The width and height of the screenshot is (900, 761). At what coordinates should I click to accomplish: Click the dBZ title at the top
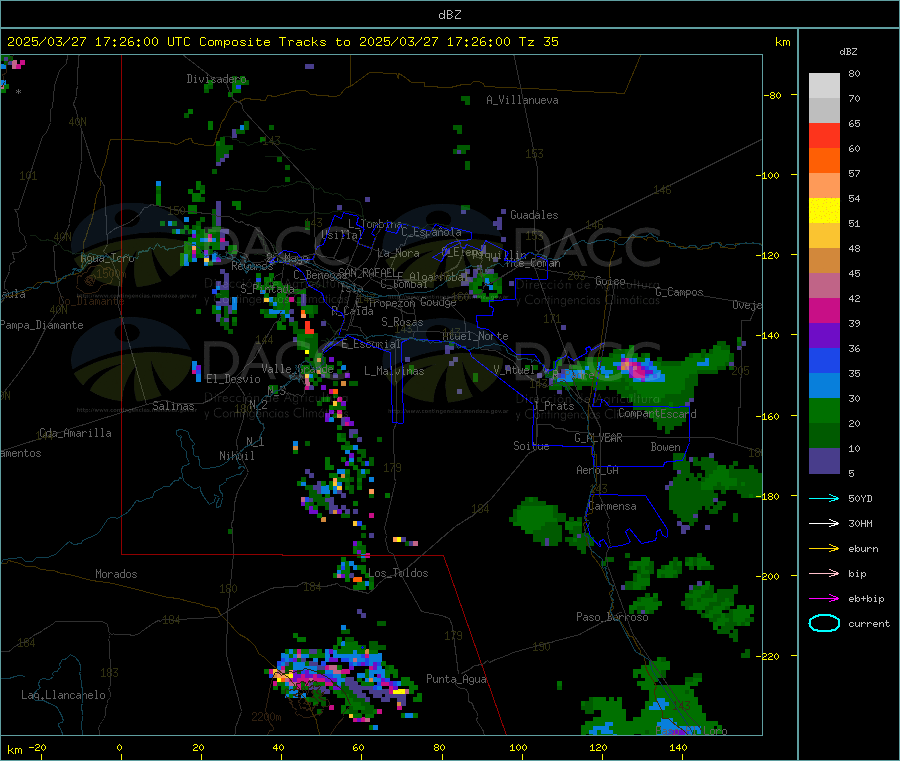click(449, 15)
